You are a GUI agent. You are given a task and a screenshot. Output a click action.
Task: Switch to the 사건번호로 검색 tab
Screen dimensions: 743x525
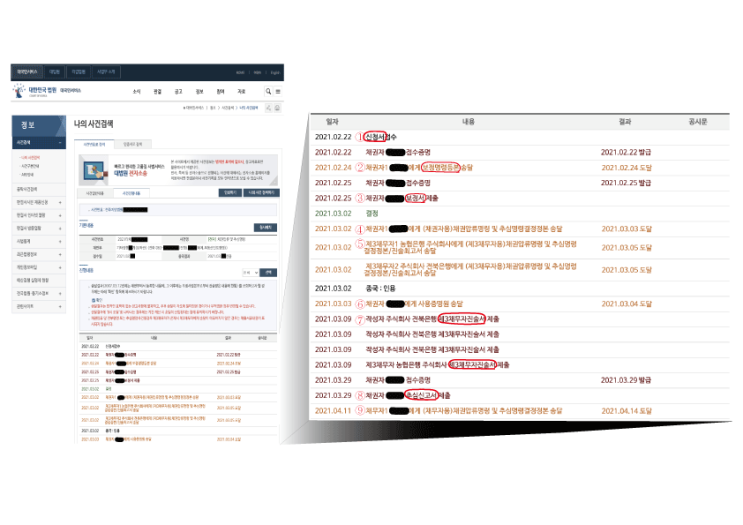[x=95, y=144]
